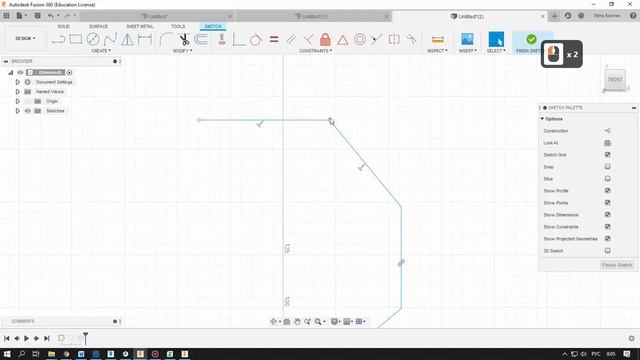
Task: Switch to the Untitled(2) document tab
Action: click(468, 16)
